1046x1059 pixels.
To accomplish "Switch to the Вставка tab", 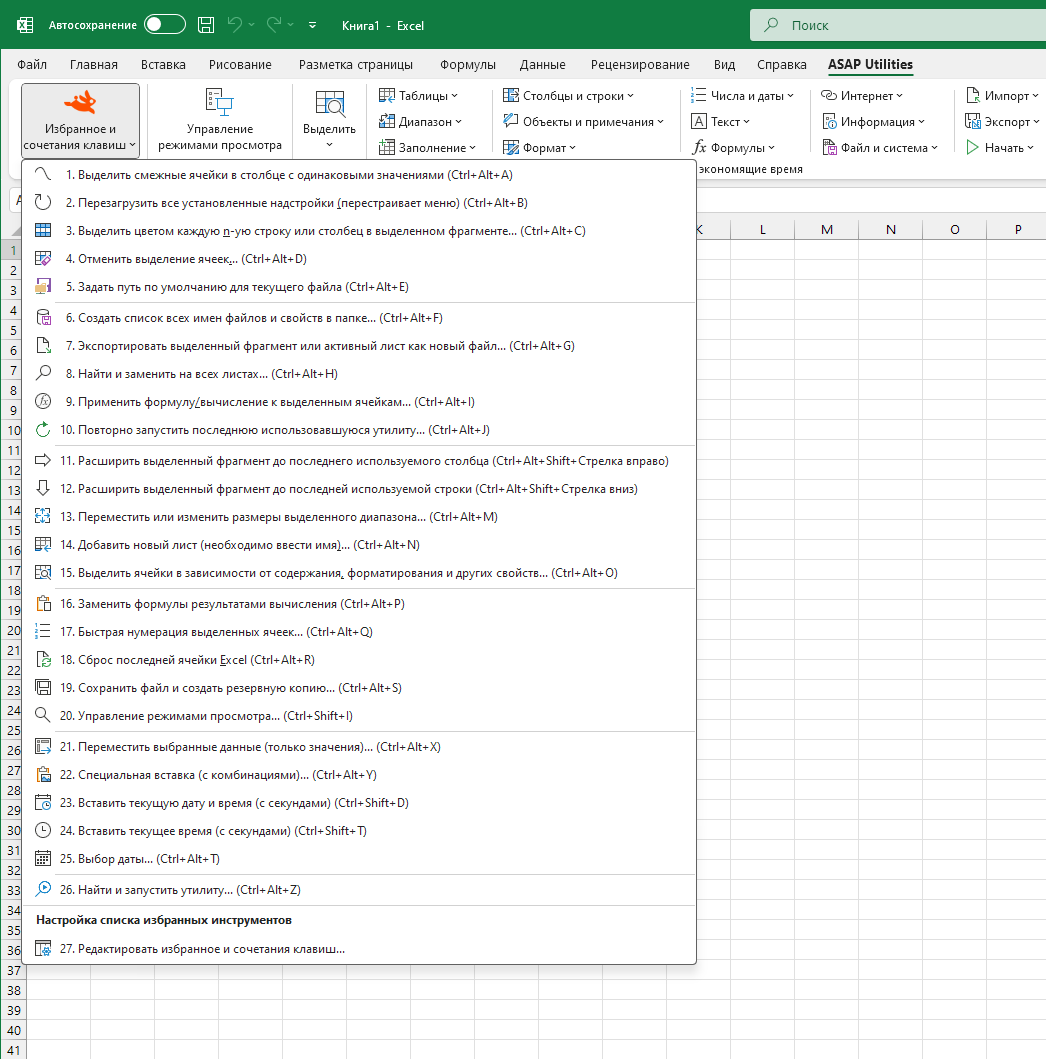I will pos(163,64).
